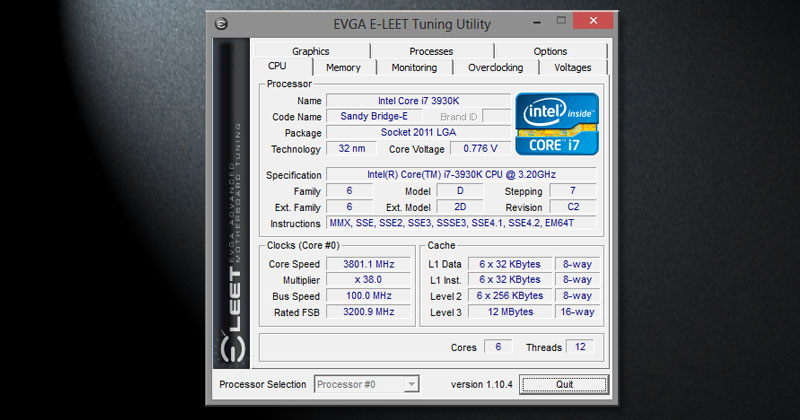800x420 pixels.
Task: Click the Specification field i7-3930K CPU @ 3.20GHz
Action: click(461, 175)
